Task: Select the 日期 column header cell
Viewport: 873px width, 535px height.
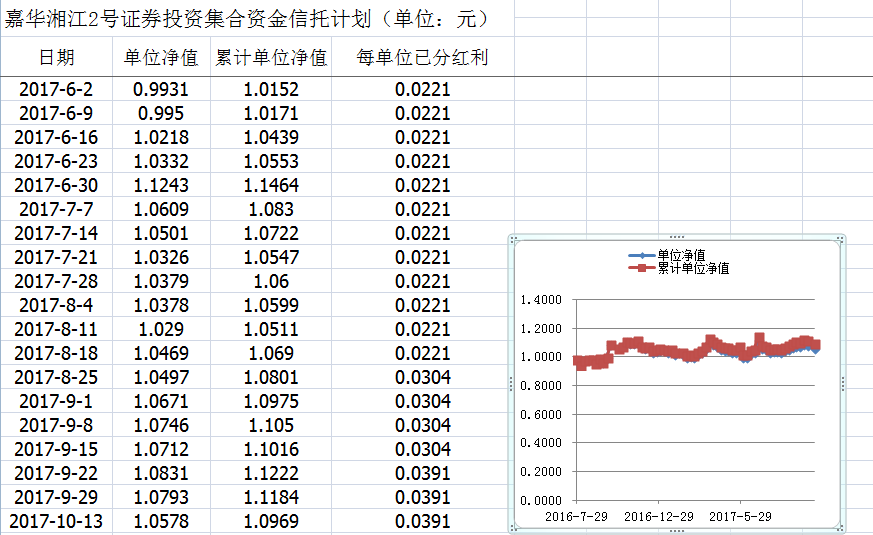Action: 56,58
